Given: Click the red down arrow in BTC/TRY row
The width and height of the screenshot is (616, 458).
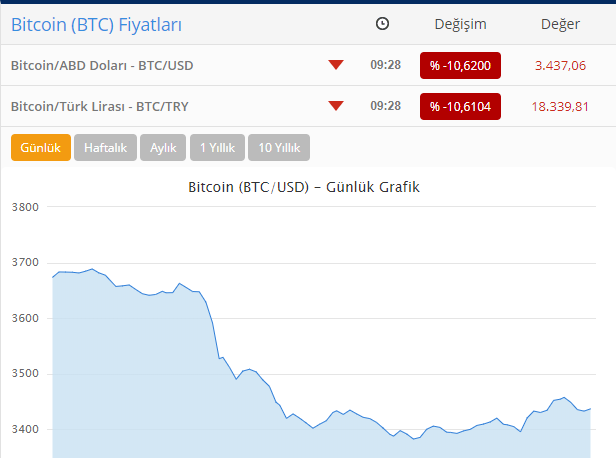Looking at the screenshot, I should [336, 106].
